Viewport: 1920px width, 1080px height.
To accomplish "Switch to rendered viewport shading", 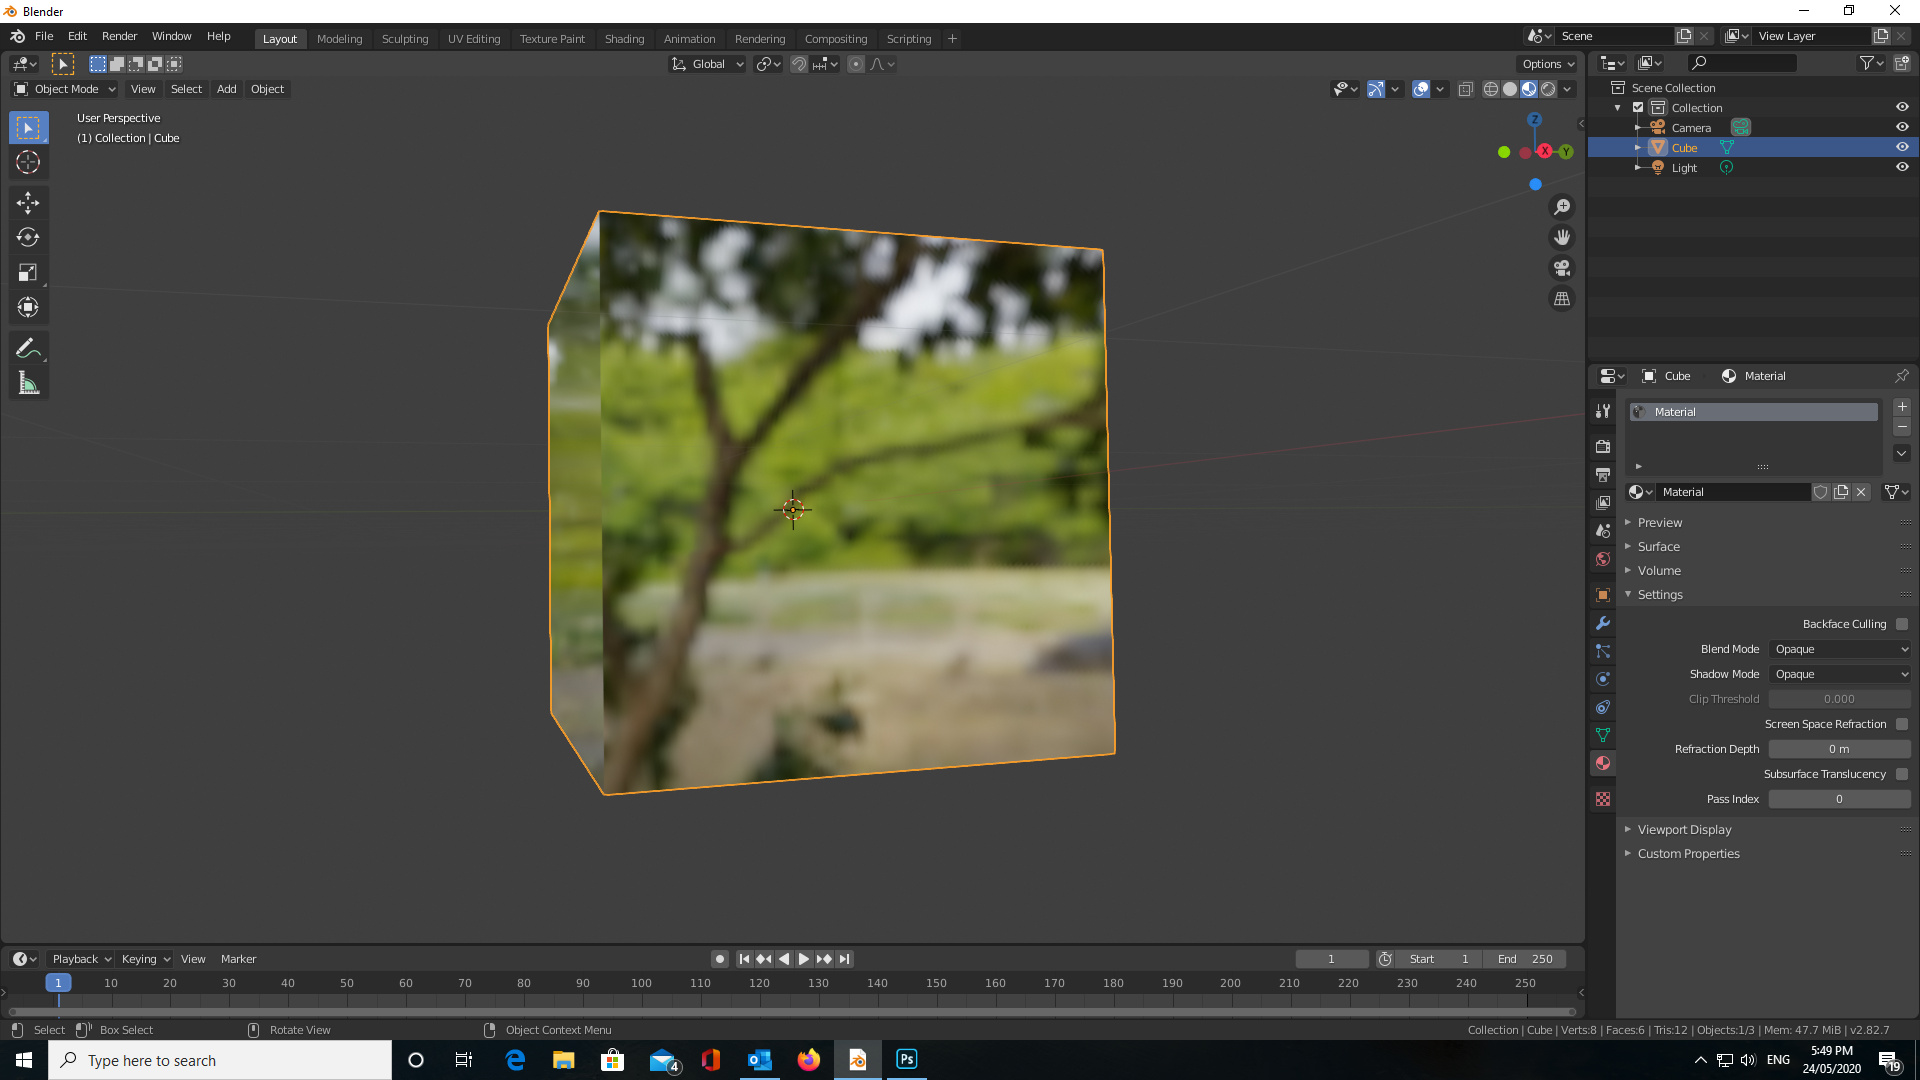I will [x=1548, y=89].
